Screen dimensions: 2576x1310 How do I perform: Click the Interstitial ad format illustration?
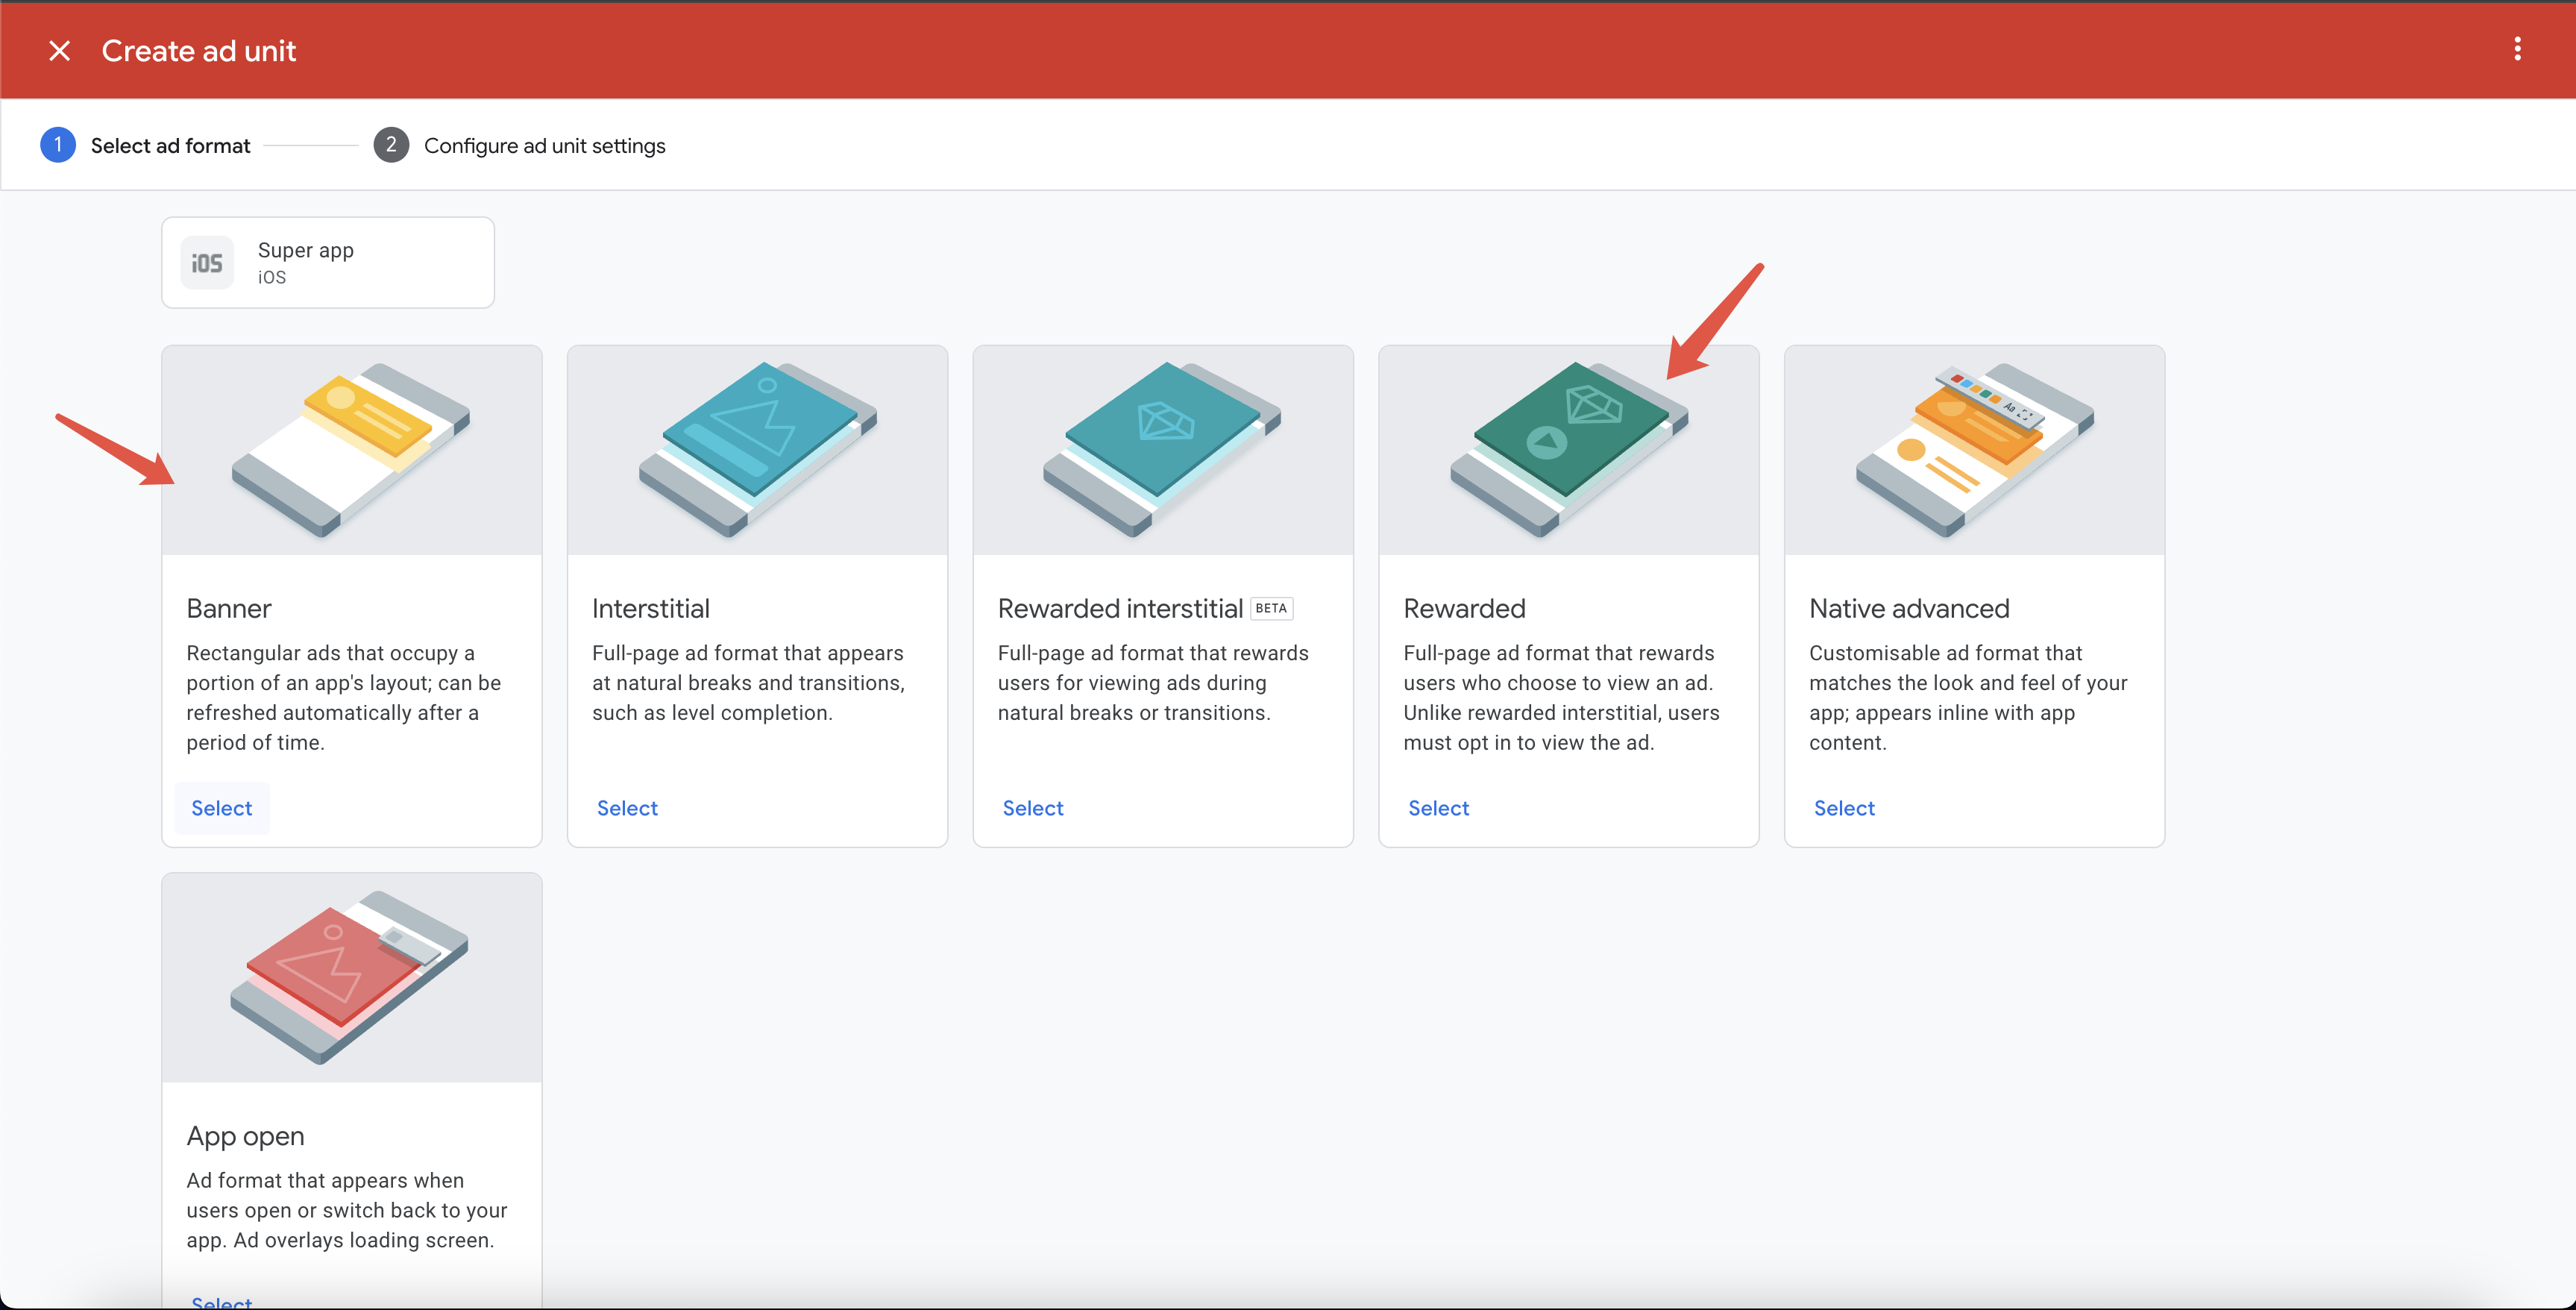pyautogui.click(x=757, y=450)
